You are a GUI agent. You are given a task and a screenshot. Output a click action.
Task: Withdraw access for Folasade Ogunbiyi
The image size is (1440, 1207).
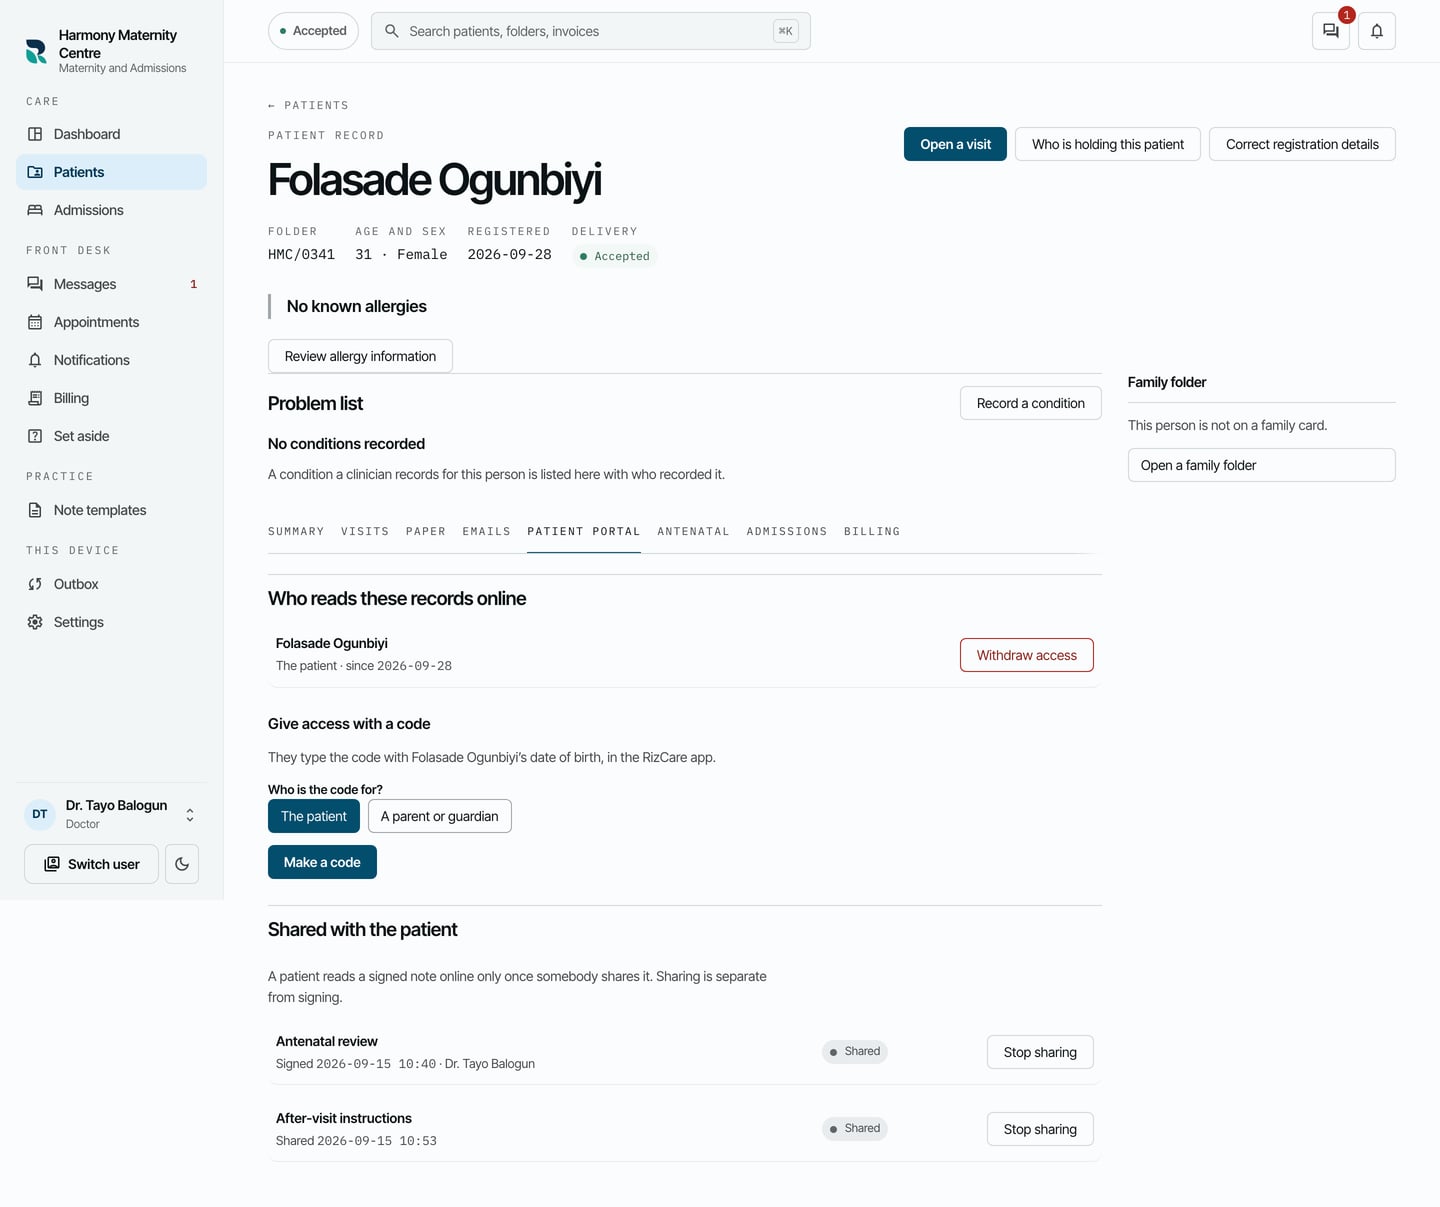pyautogui.click(x=1027, y=655)
